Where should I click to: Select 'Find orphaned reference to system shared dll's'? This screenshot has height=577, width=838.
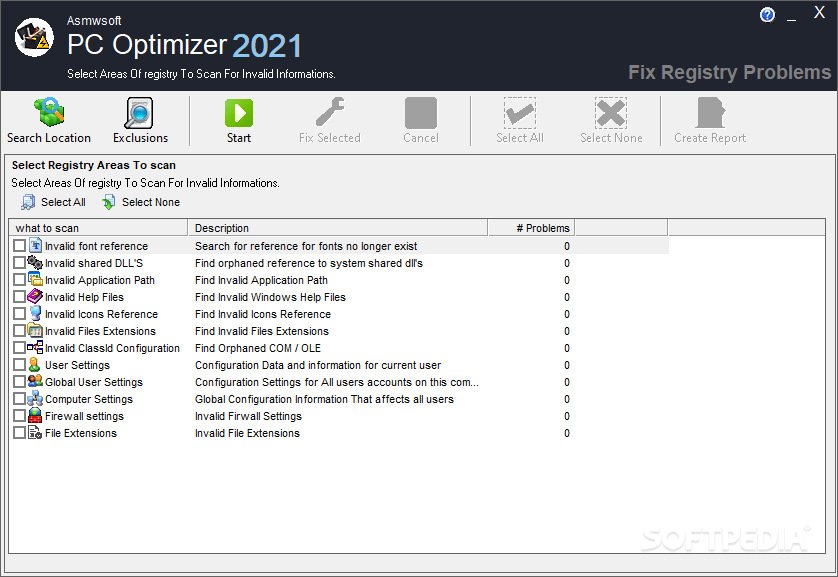click(x=309, y=263)
